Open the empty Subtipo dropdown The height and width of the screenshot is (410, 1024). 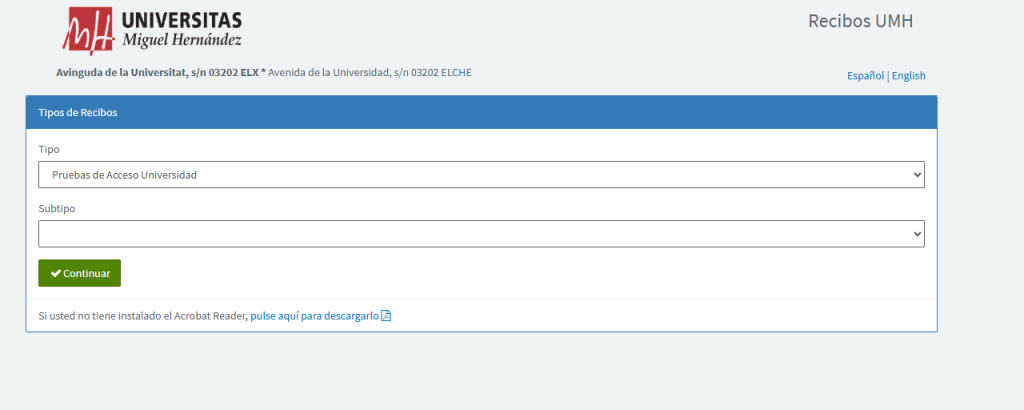[x=481, y=234]
